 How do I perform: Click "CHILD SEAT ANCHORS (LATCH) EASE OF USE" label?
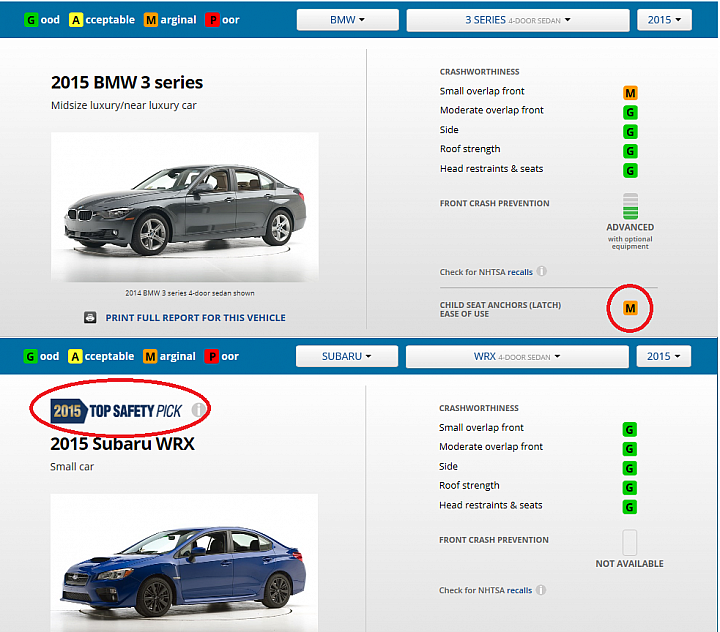coord(500,310)
